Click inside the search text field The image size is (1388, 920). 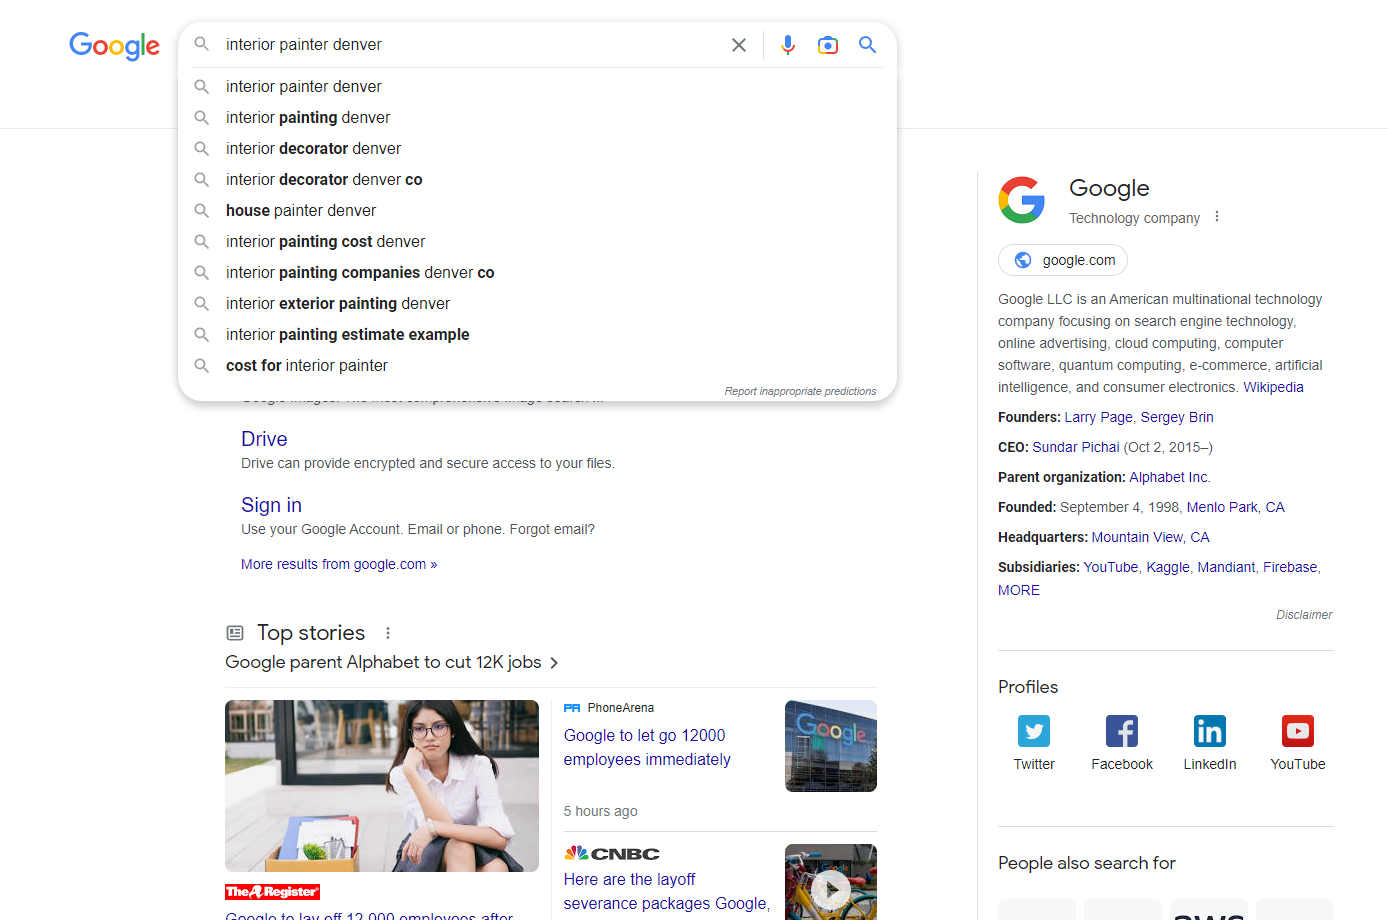(x=470, y=45)
